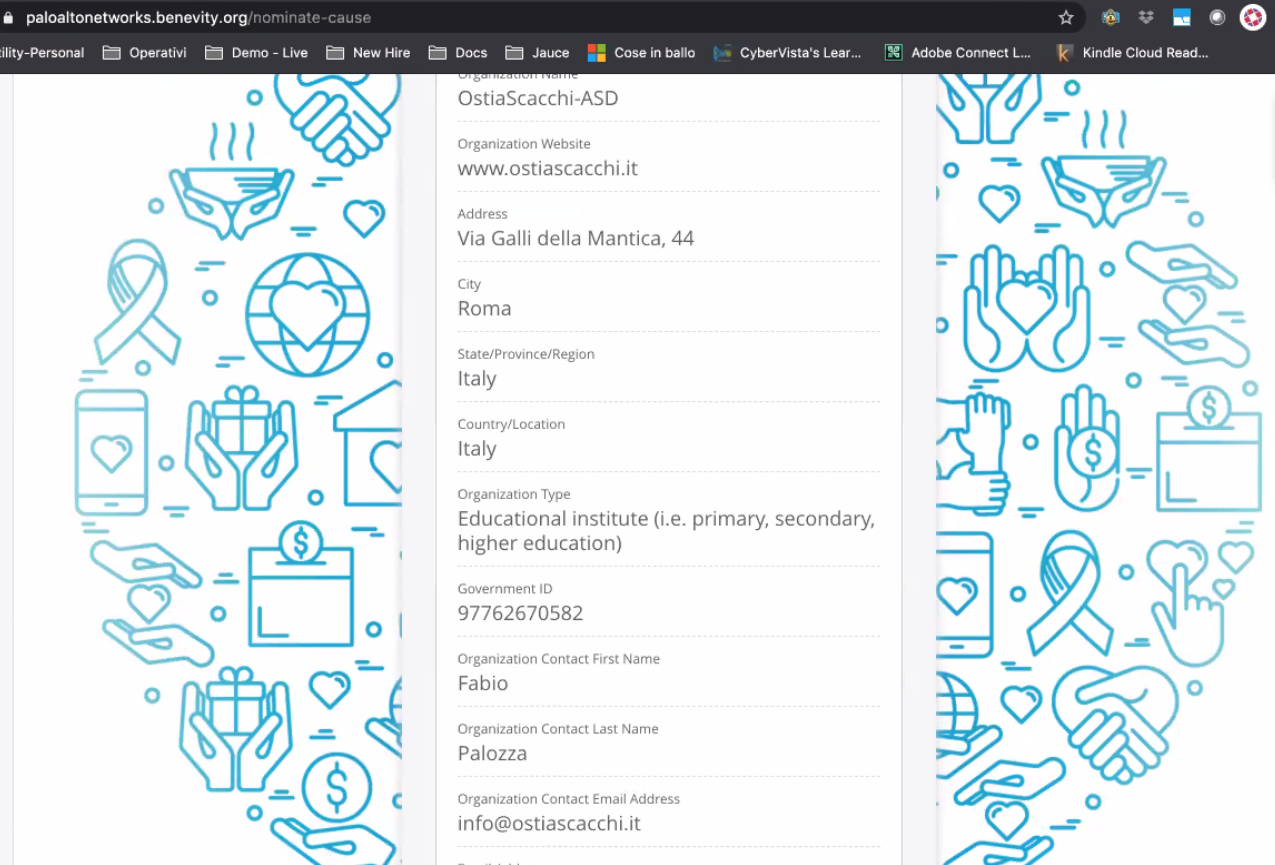The image size is (1275, 865).
Task: Open the Chrome profile avatar
Action: pos(1253,17)
